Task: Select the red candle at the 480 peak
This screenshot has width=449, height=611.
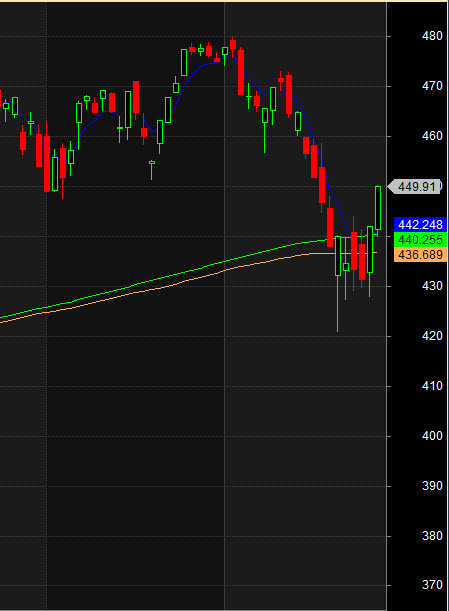Action: [x=233, y=44]
